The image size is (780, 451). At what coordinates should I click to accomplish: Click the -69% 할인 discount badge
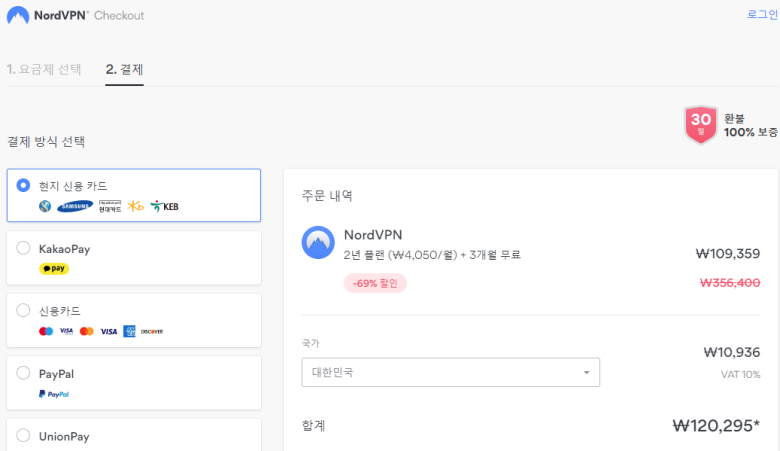click(375, 283)
